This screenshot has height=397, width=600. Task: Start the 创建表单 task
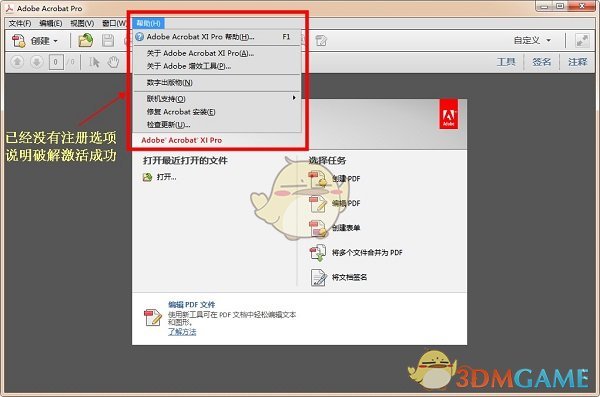click(346, 228)
